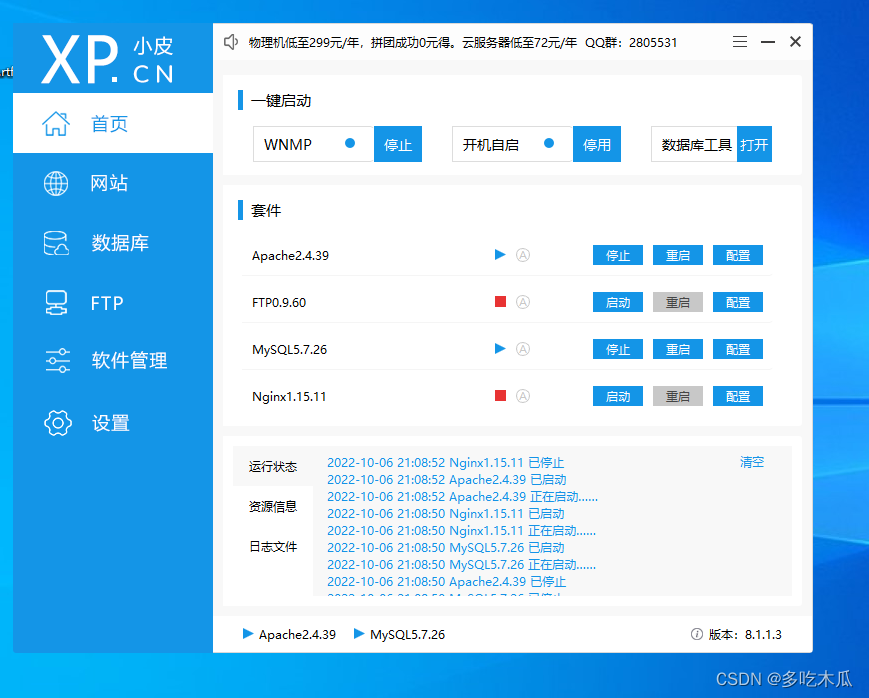The height and width of the screenshot is (698, 869).
Task: Click MySQL5.7.26 label in status bar
Action: pyautogui.click(x=407, y=634)
